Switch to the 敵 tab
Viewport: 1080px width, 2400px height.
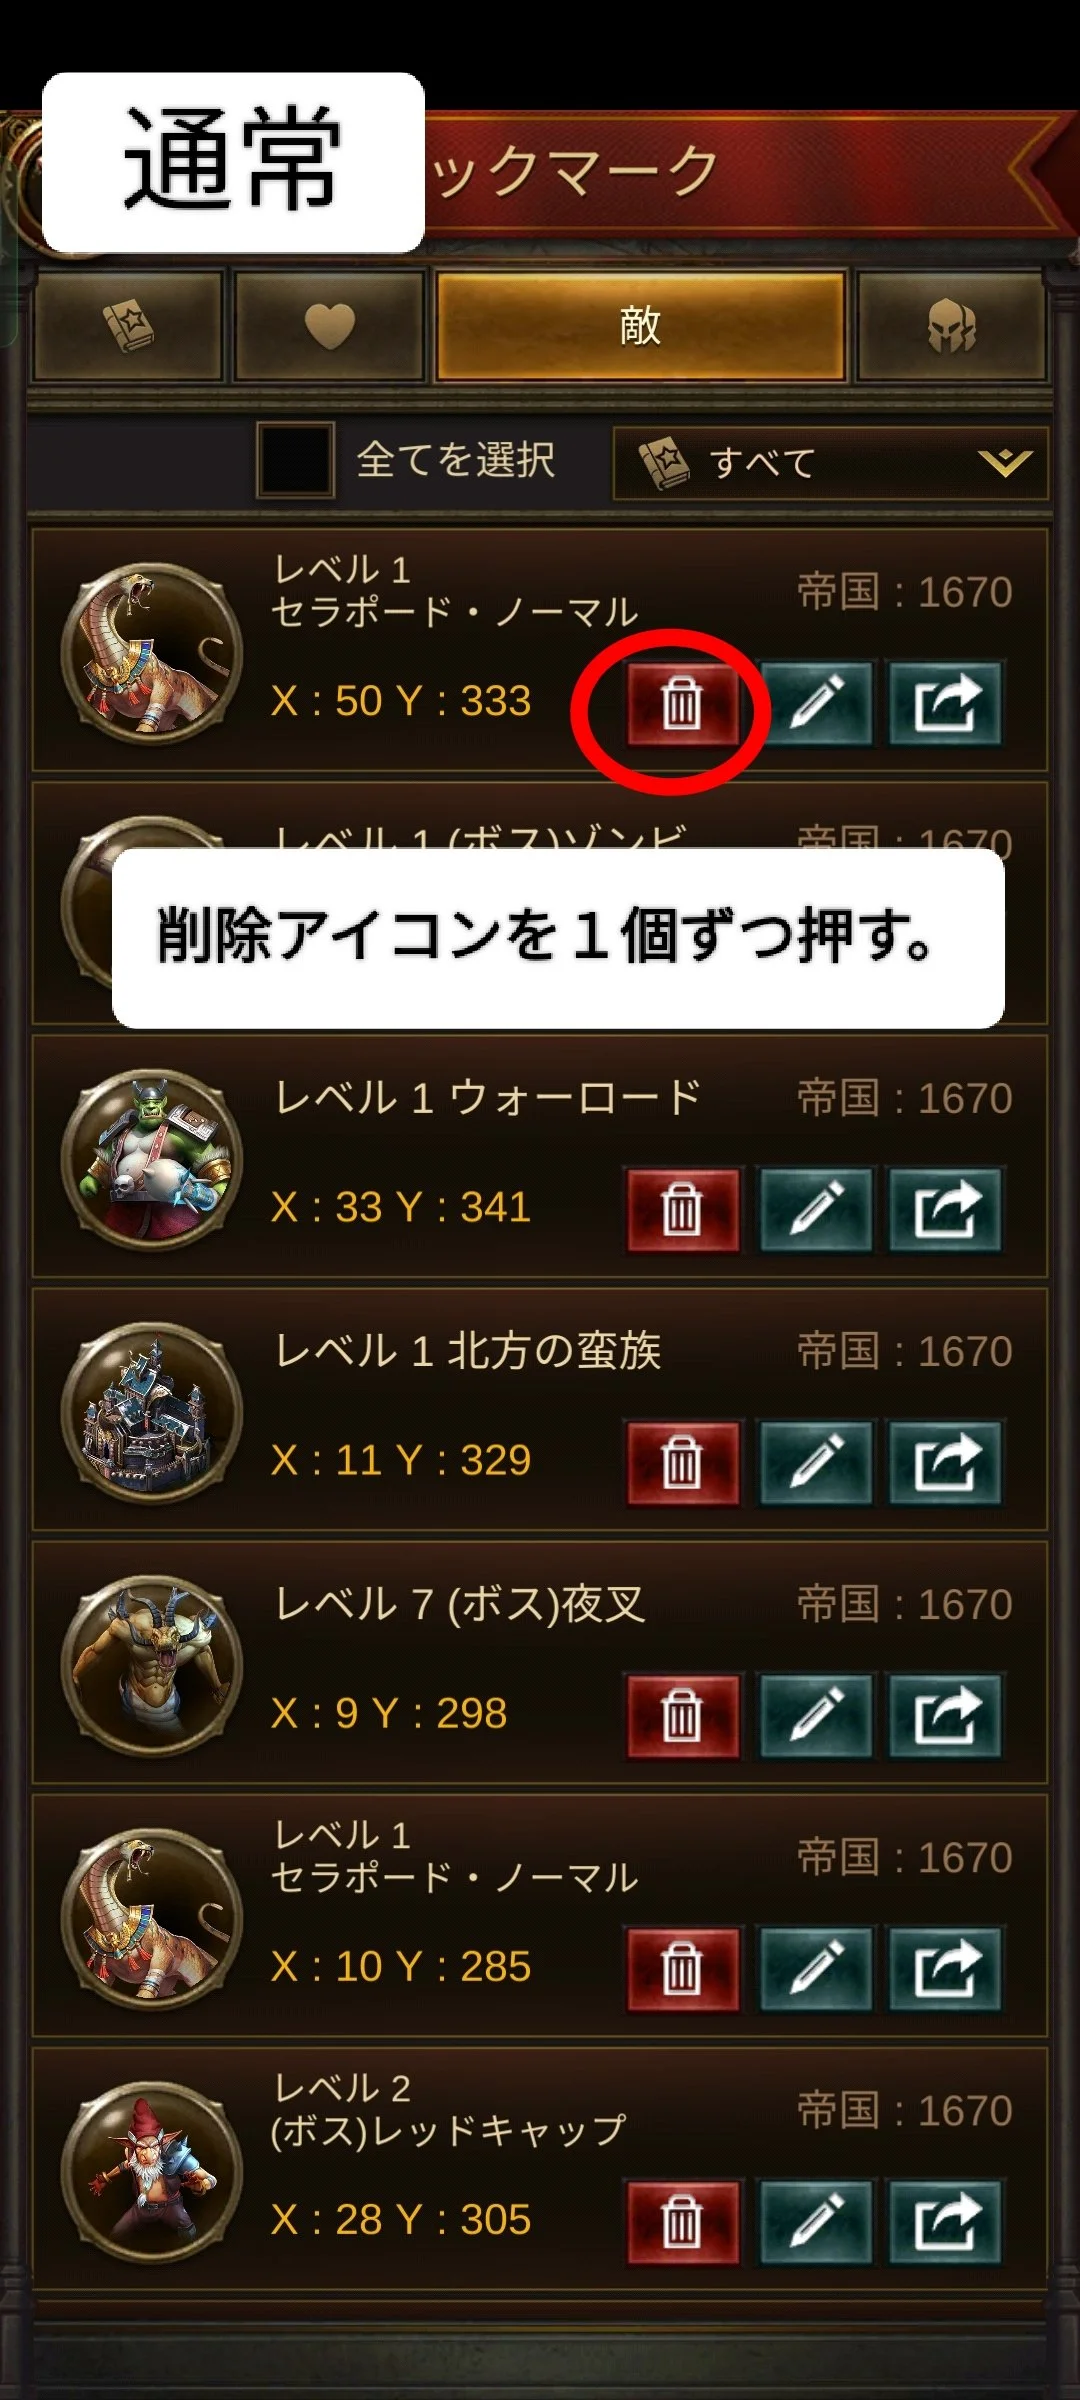640,327
